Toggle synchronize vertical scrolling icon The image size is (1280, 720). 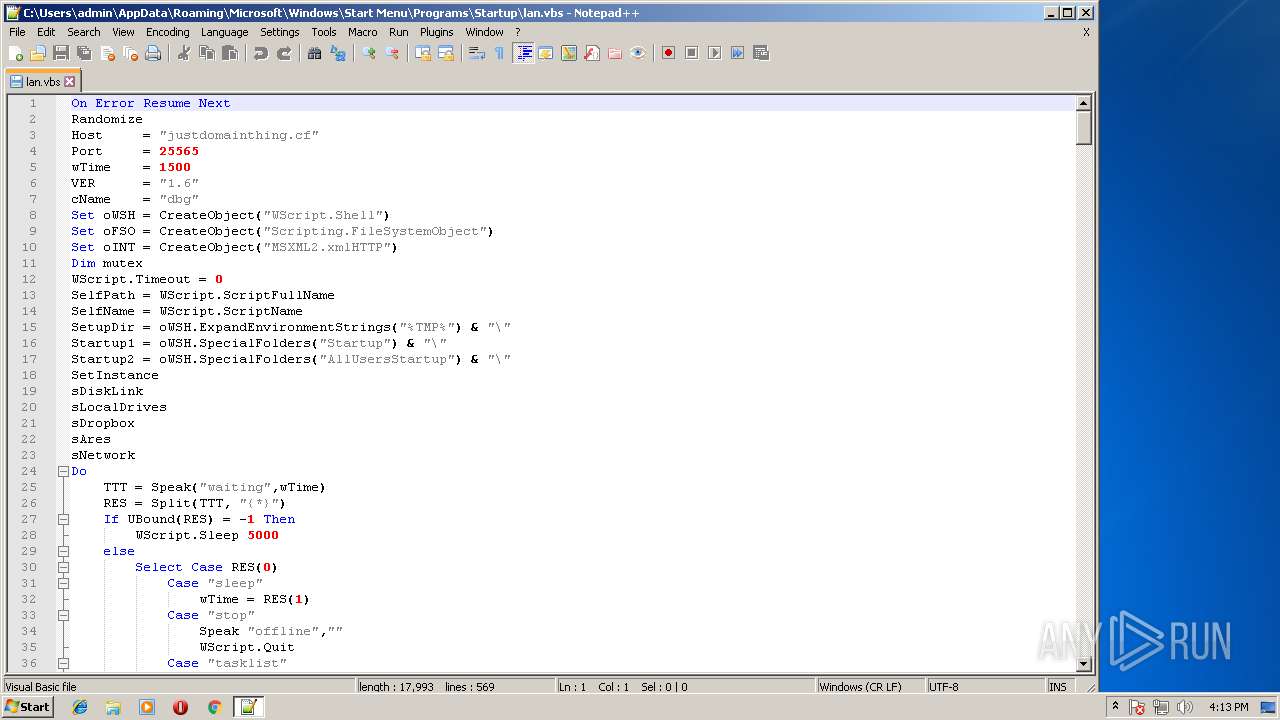423,53
